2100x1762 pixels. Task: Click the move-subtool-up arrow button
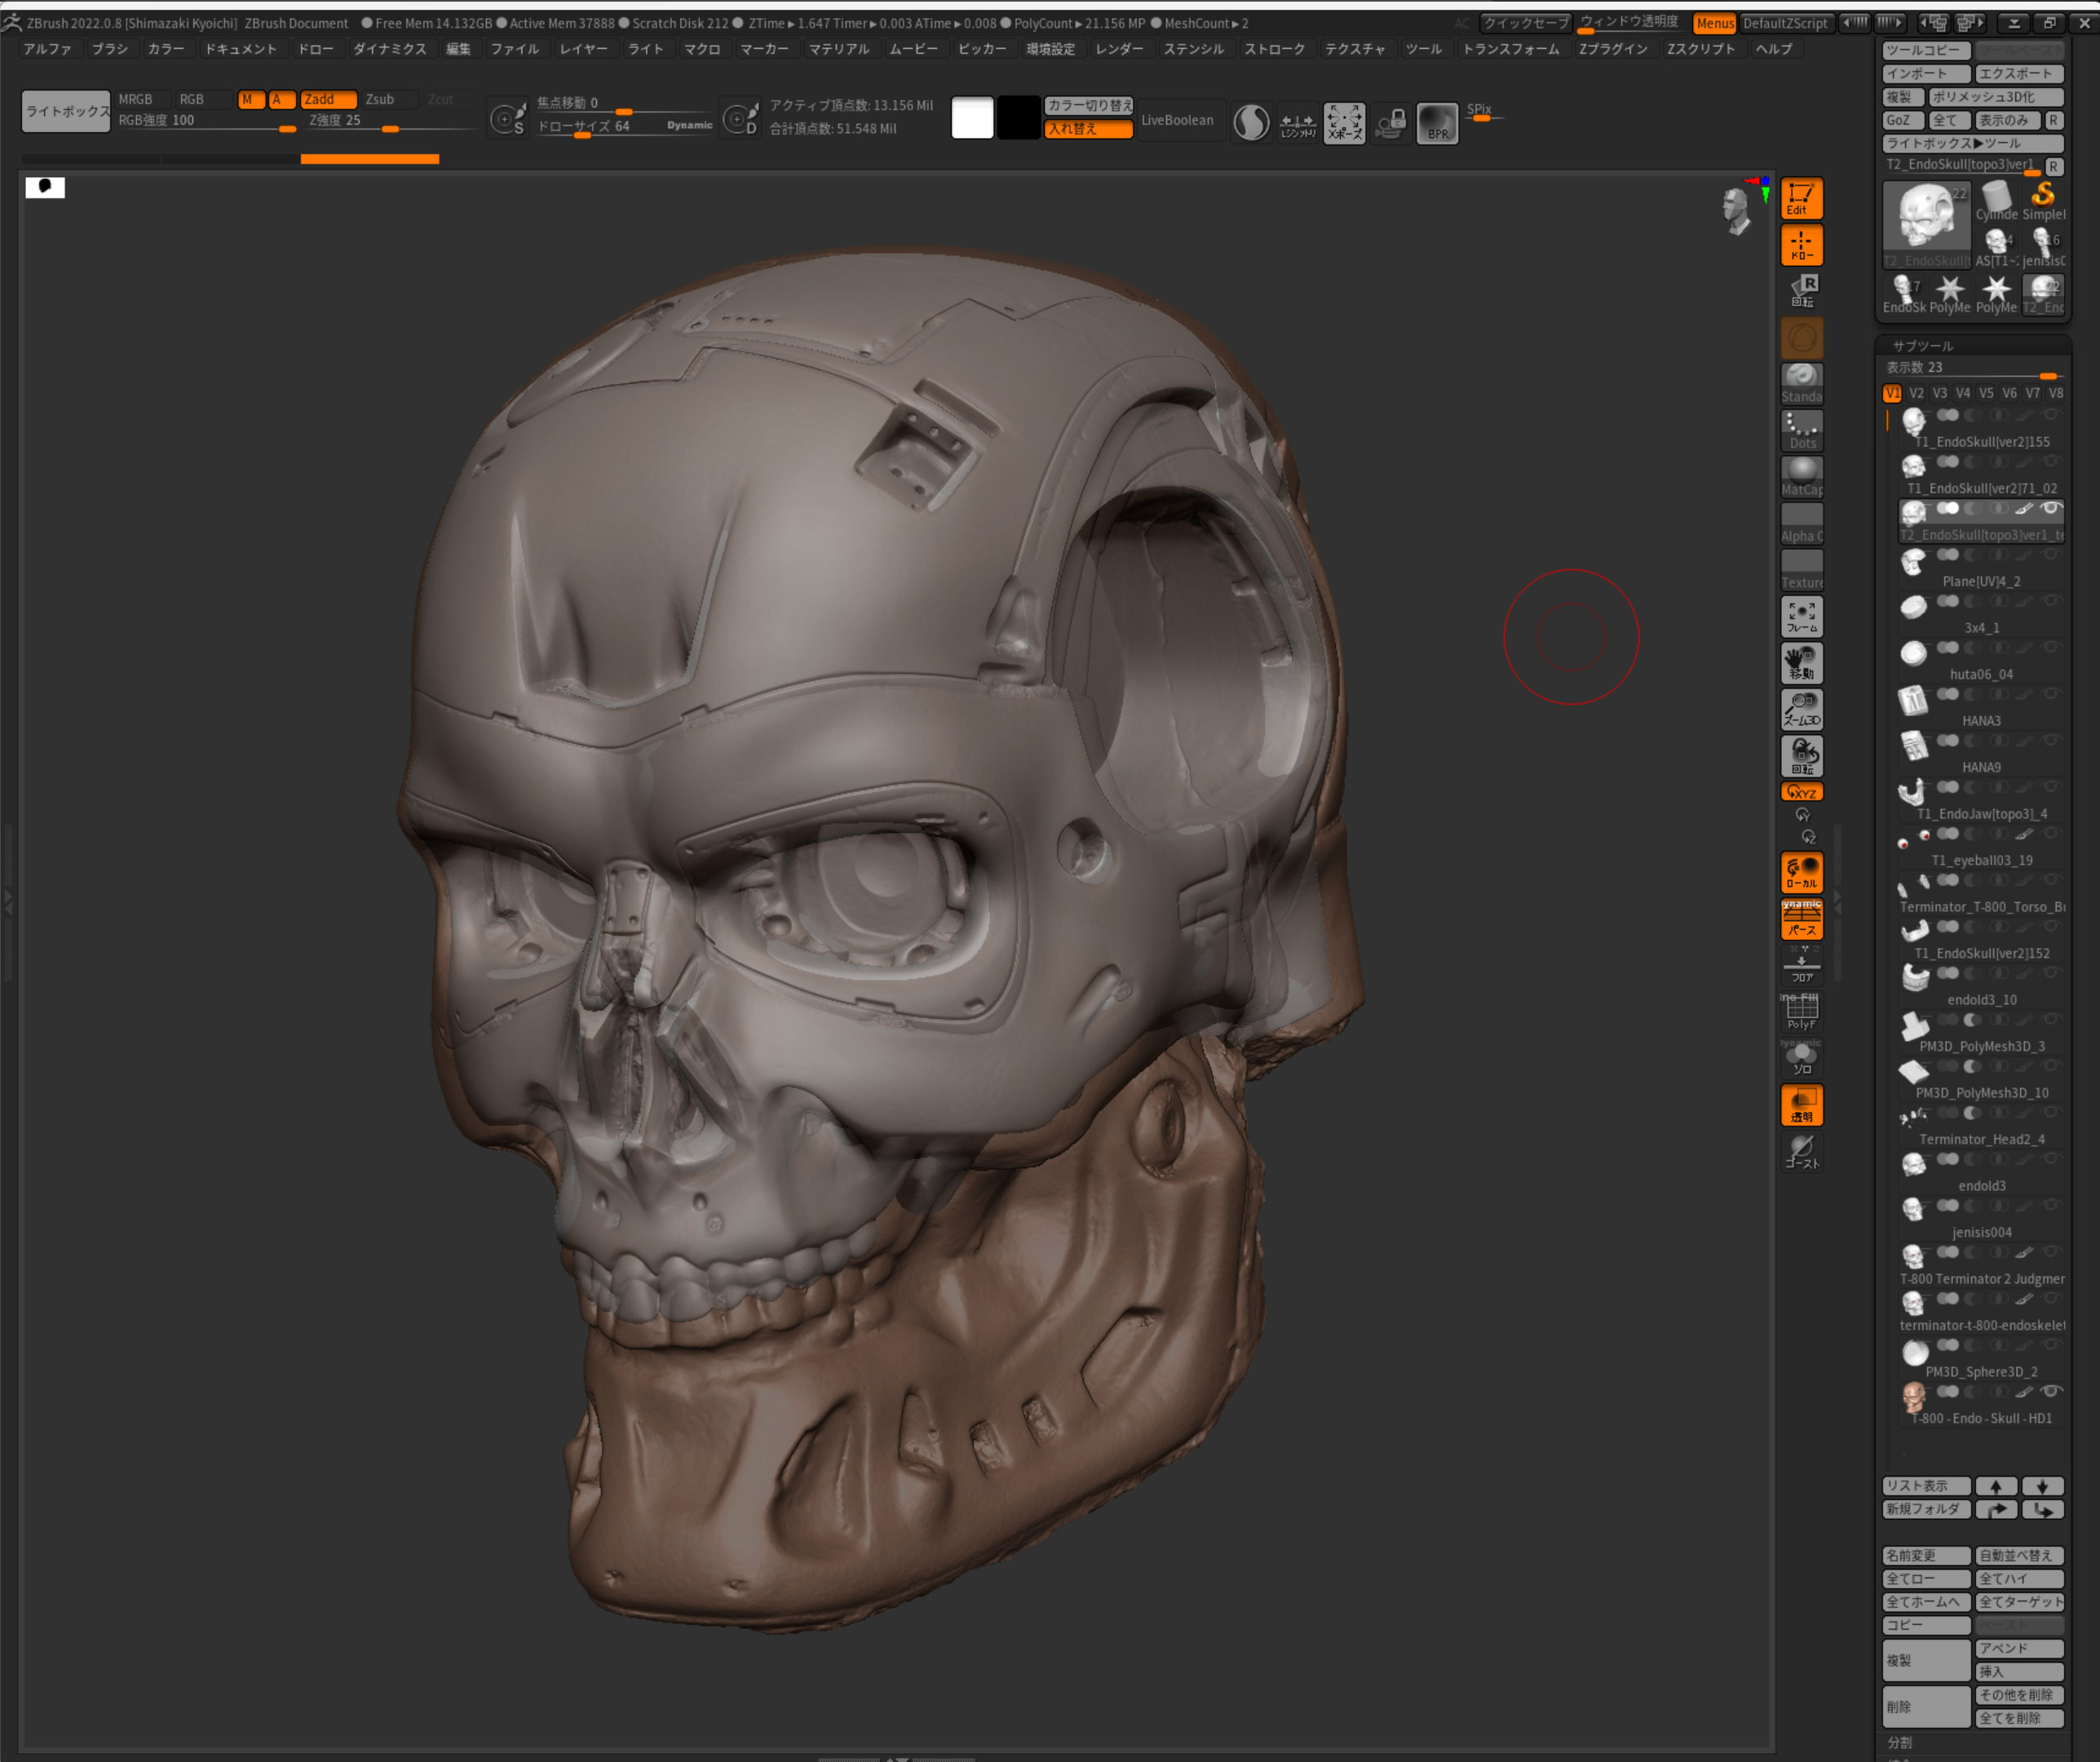click(1996, 1486)
